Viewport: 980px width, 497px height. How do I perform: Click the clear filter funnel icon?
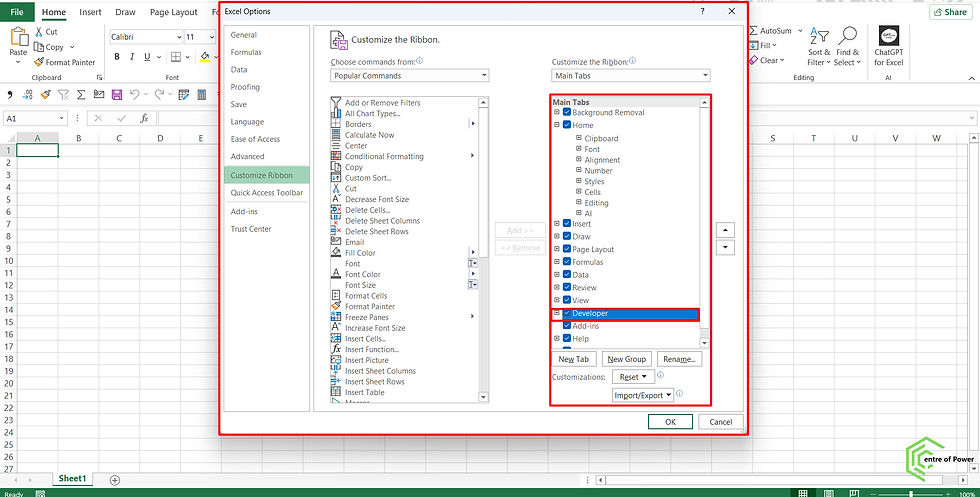[x=63, y=95]
